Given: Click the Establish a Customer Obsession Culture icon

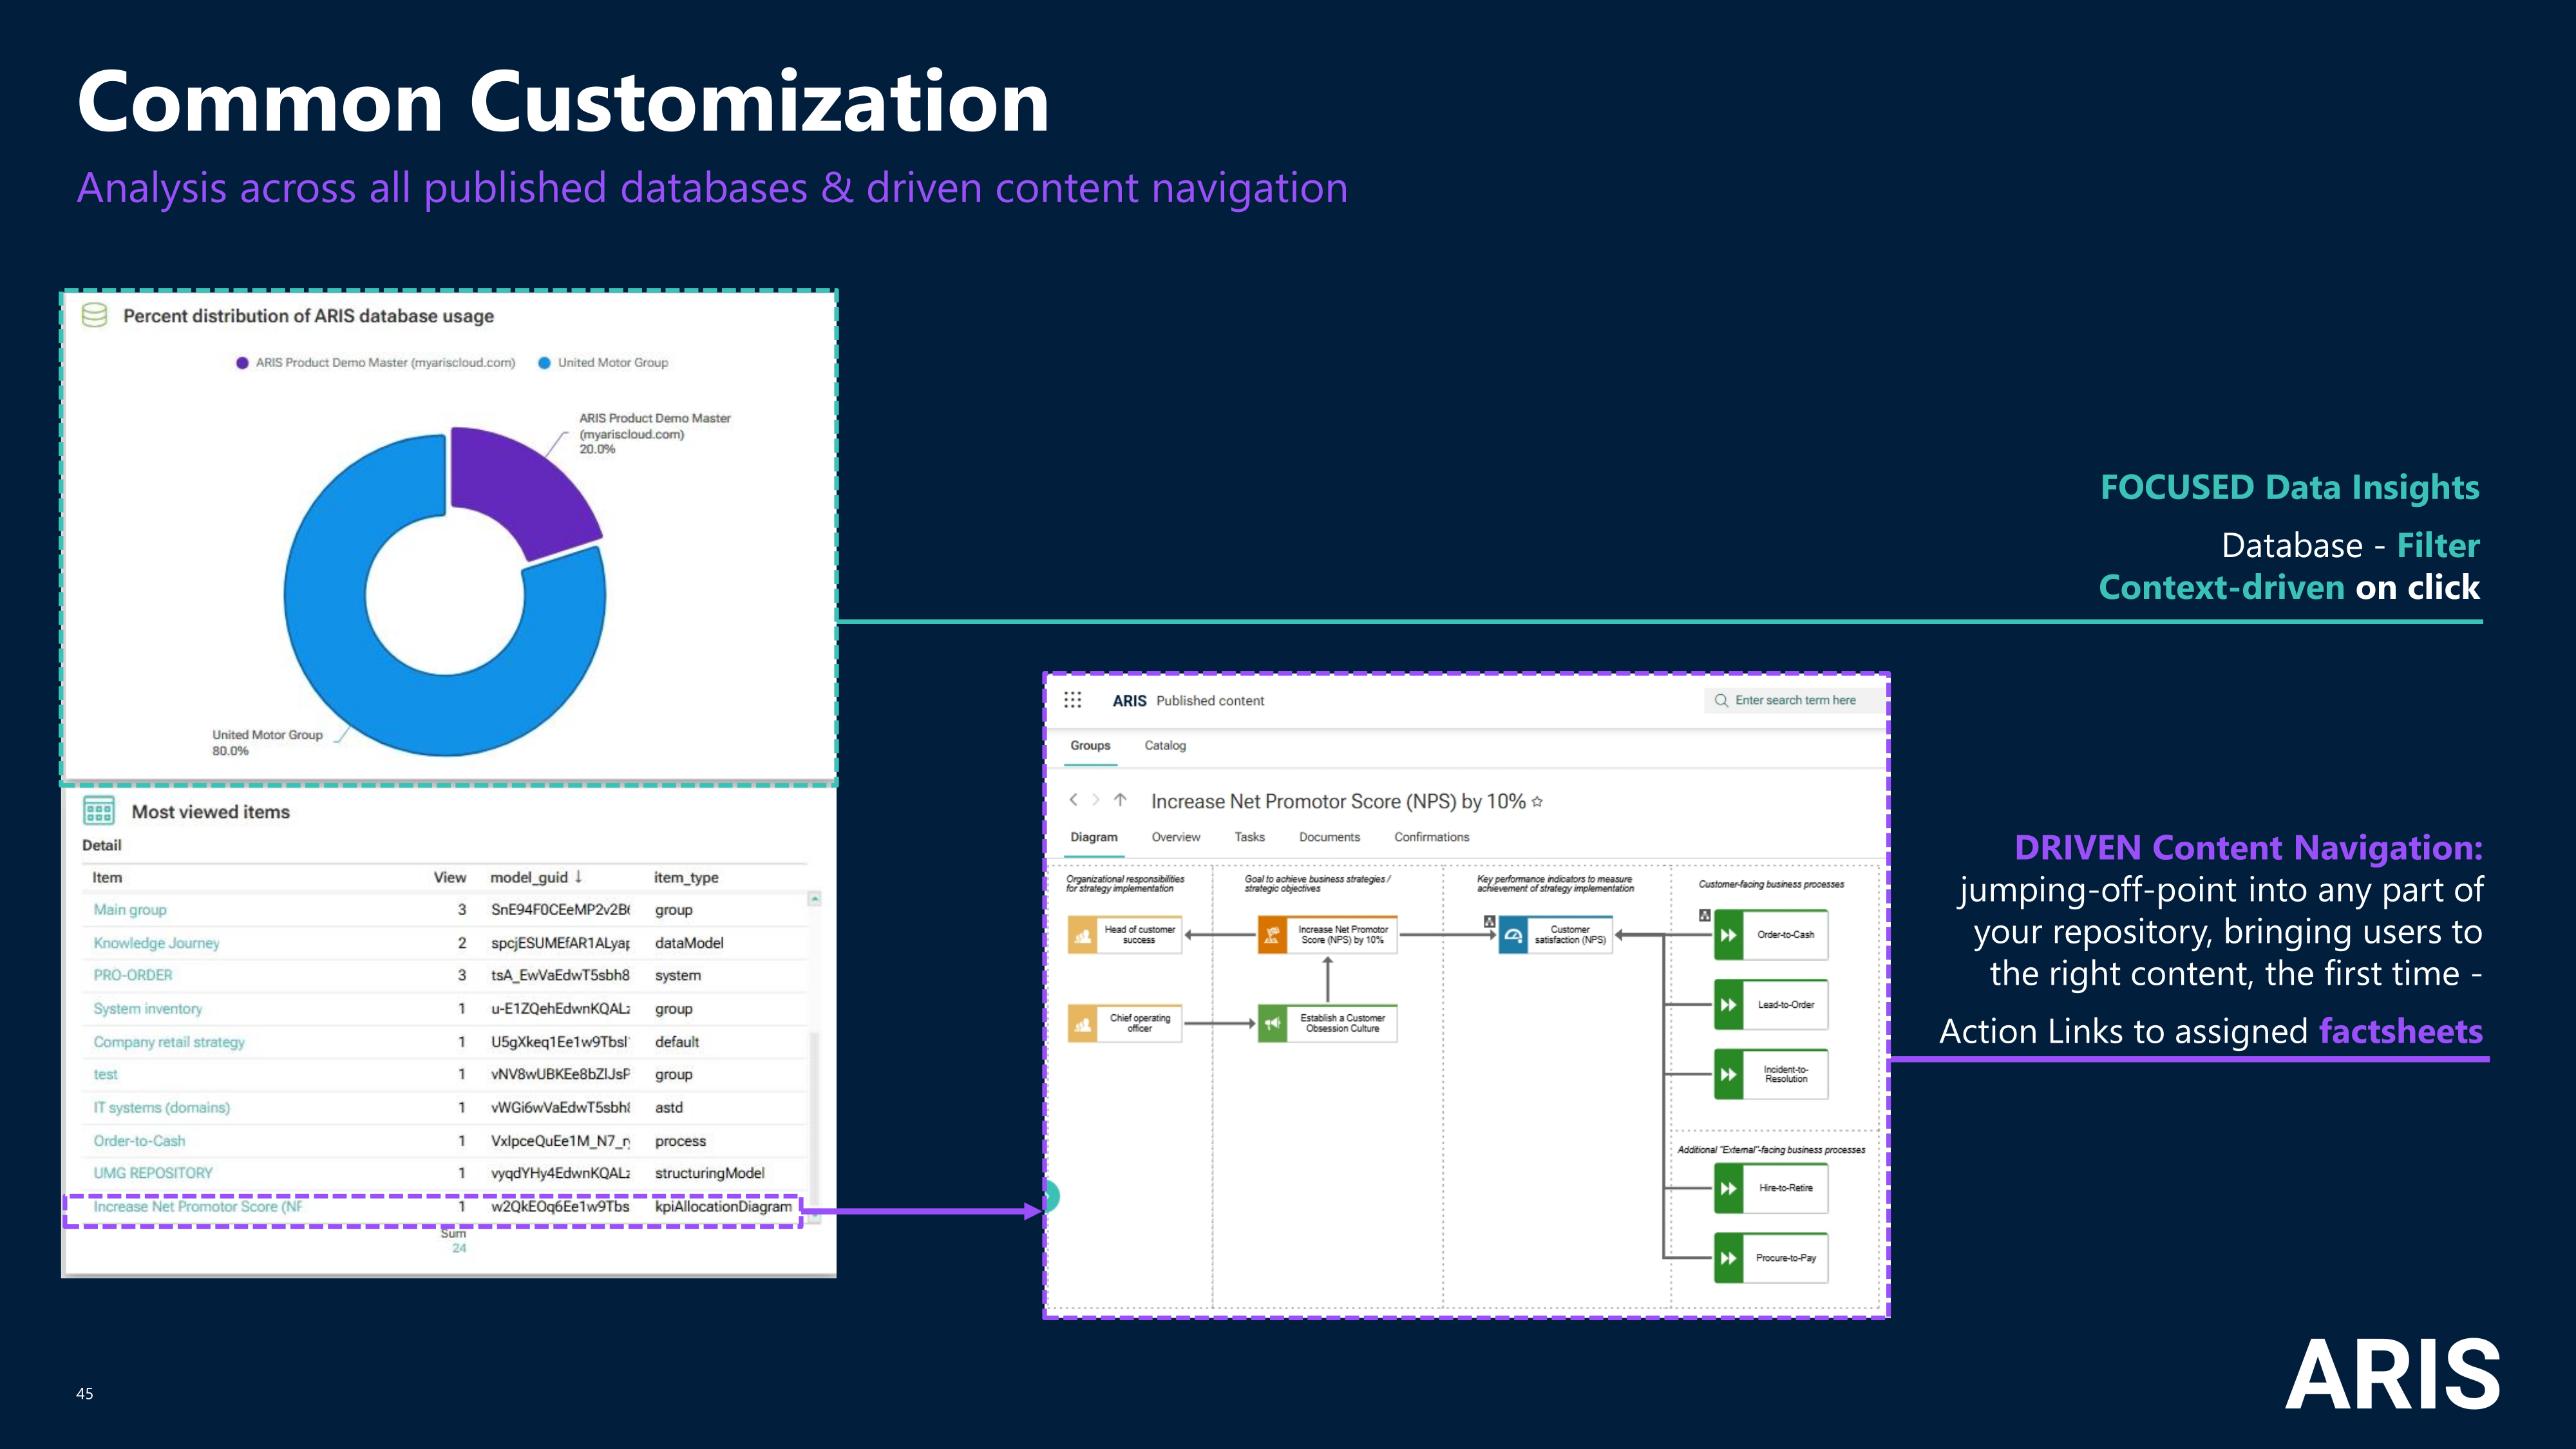Looking at the screenshot, I should [x=1272, y=1023].
